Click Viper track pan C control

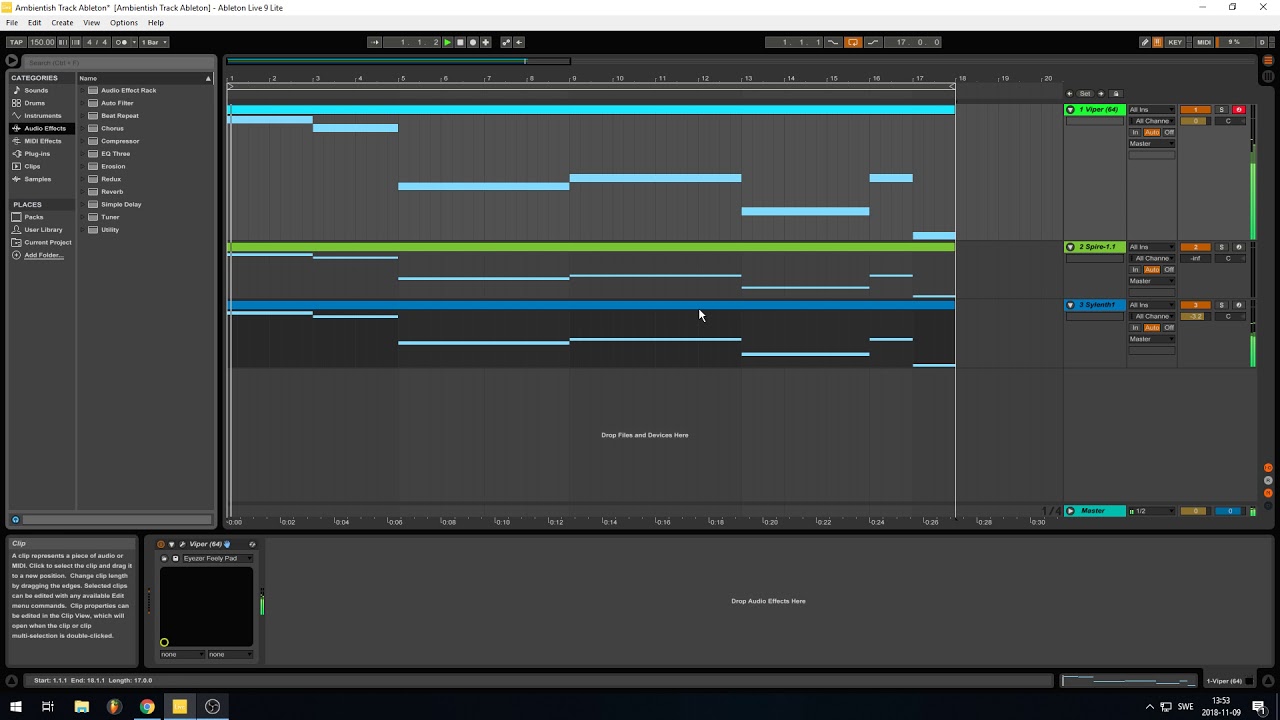(x=1229, y=121)
